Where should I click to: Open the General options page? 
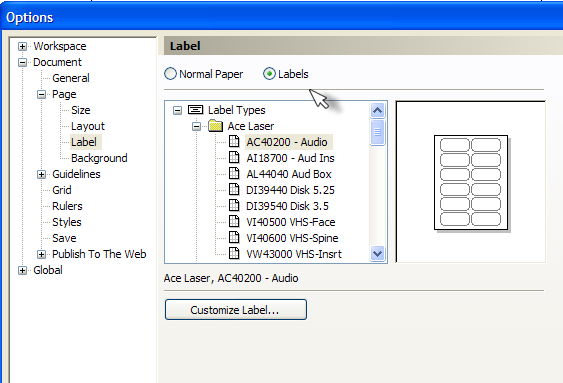click(71, 78)
